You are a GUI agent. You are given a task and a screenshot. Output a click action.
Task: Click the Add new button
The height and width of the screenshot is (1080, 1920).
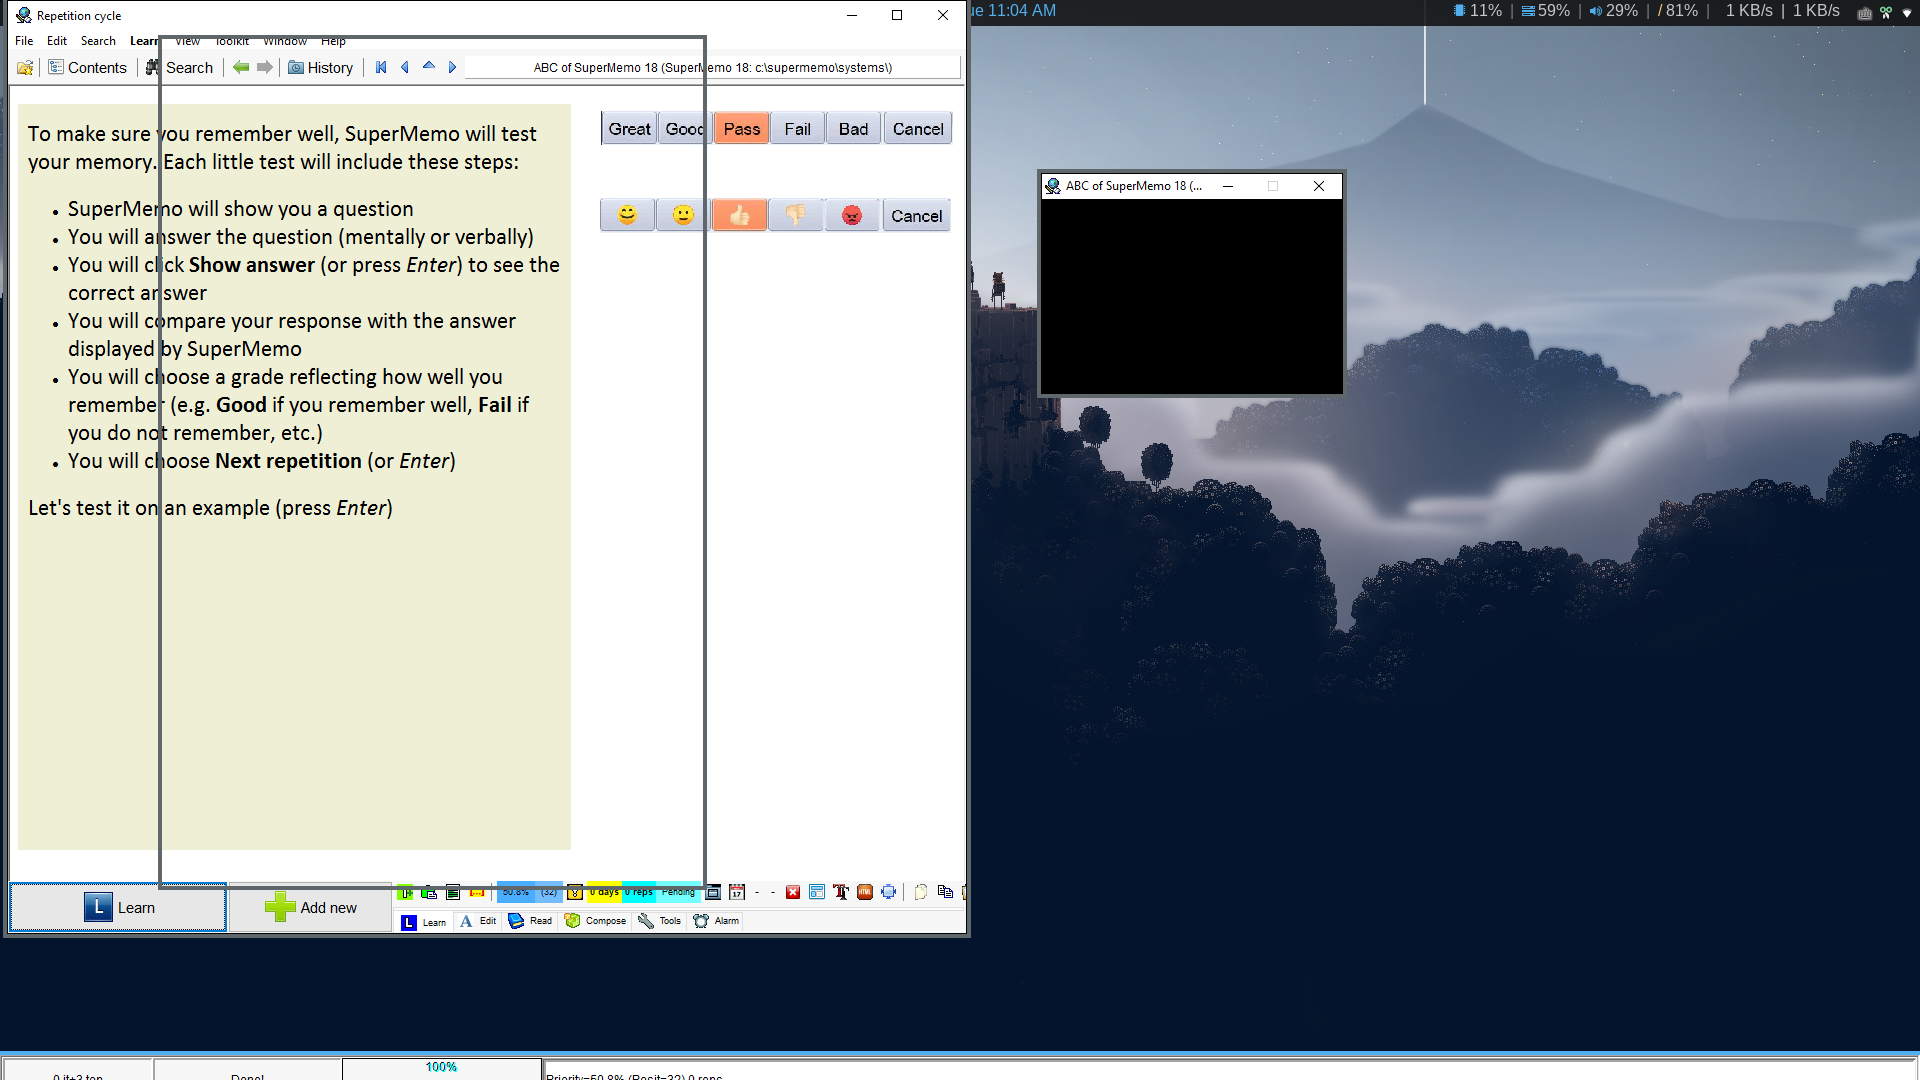click(x=310, y=907)
